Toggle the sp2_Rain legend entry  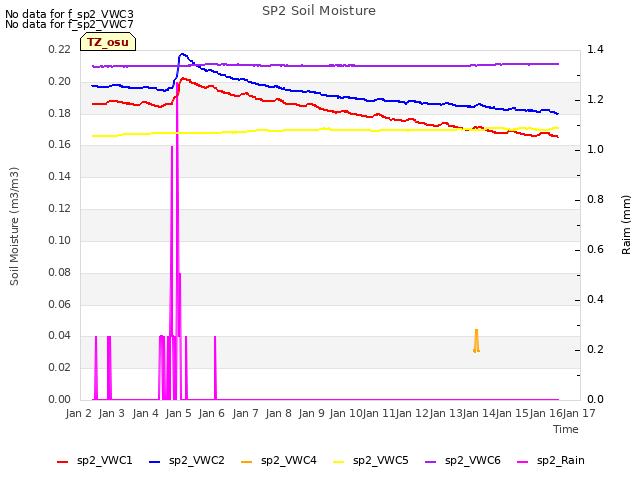pyautogui.click(x=551, y=461)
